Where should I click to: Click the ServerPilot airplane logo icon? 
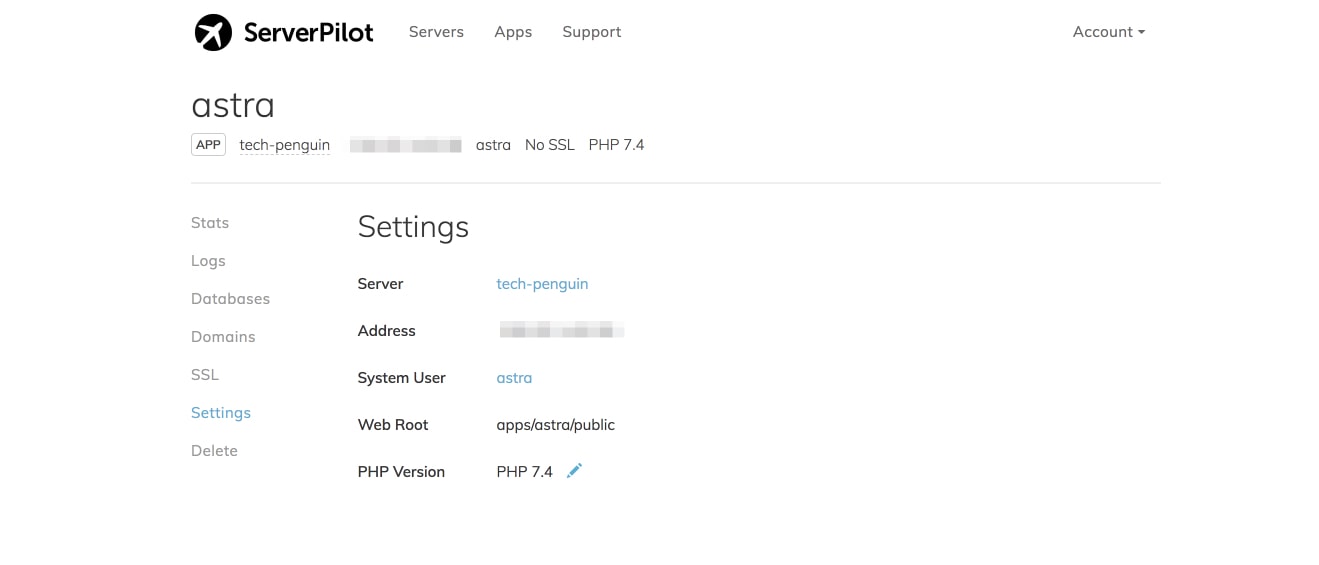213,32
